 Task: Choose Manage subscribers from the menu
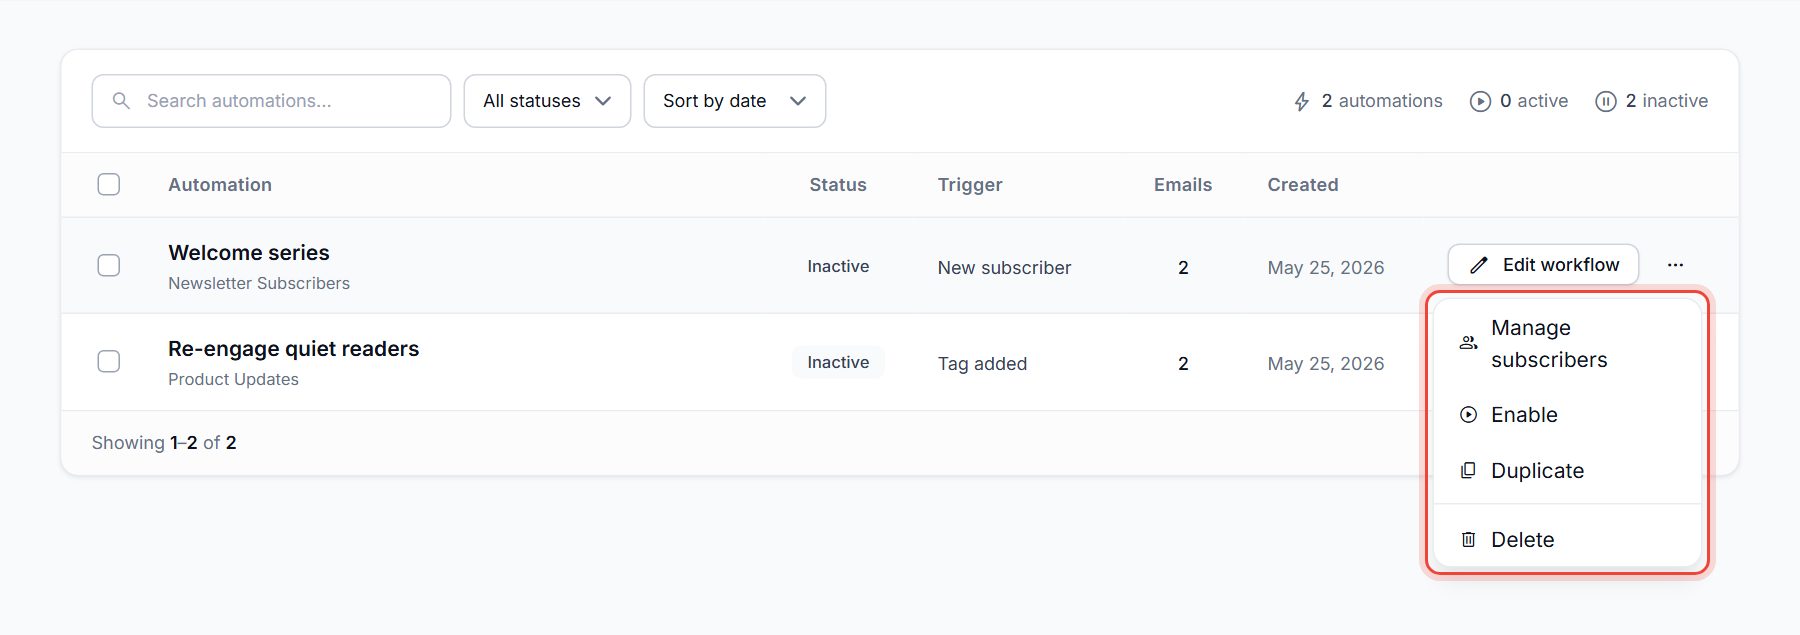pyautogui.click(x=1567, y=344)
